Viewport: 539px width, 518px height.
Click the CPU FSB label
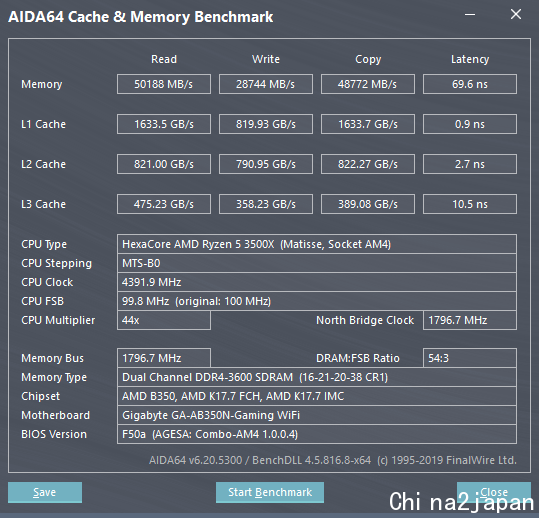[x=43, y=301]
